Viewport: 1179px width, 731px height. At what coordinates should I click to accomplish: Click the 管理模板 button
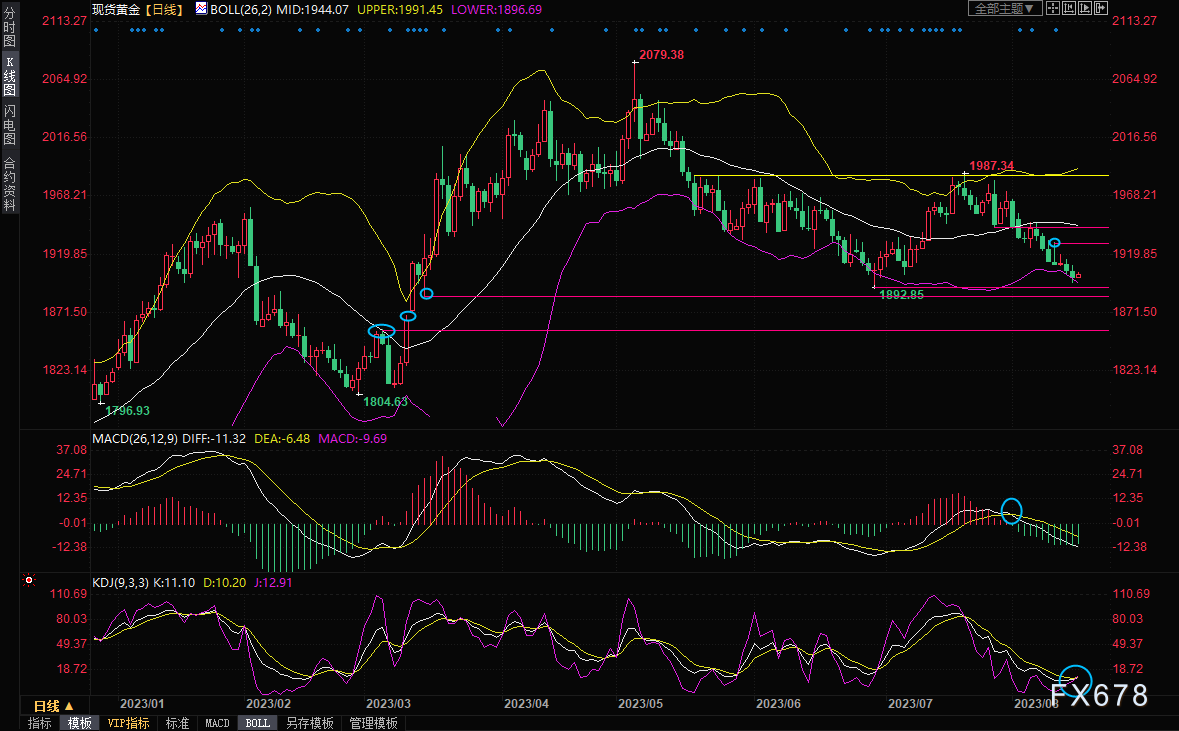(373, 723)
